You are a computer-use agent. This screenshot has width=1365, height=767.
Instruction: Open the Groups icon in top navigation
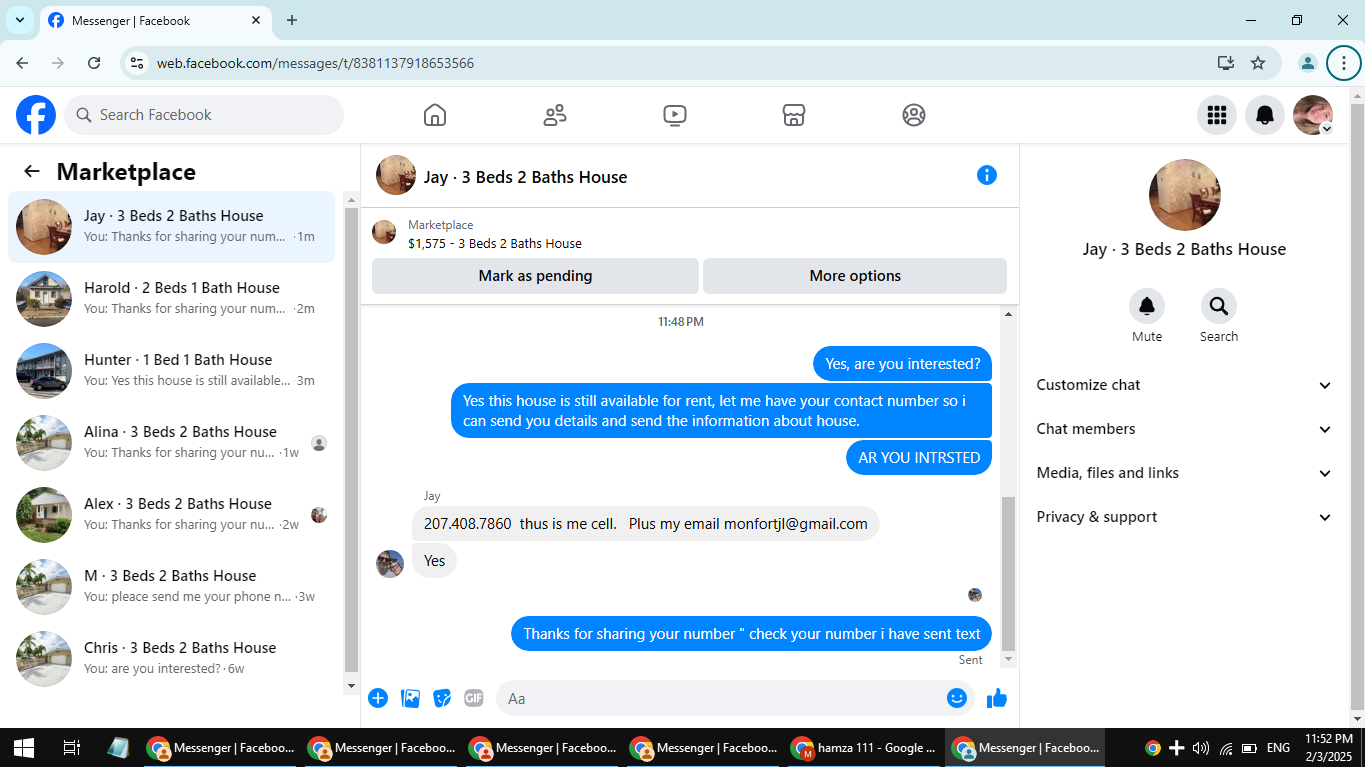click(x=914, y=115)
